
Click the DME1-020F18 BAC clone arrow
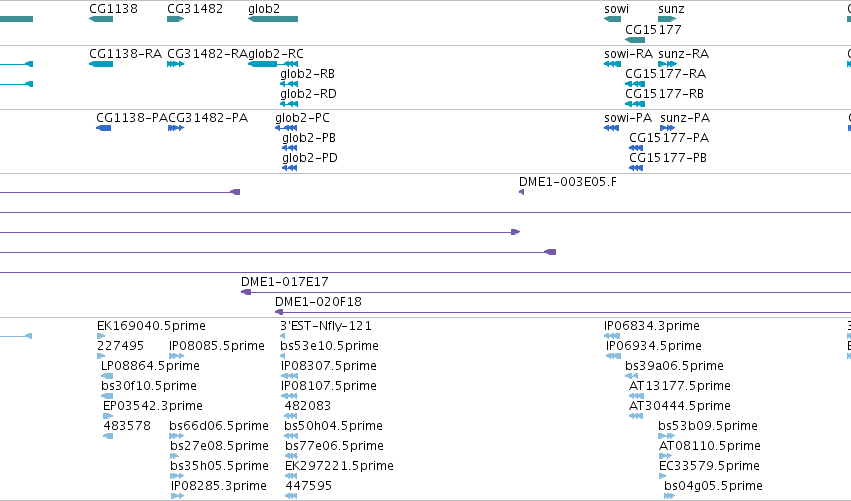coord(563,312)
